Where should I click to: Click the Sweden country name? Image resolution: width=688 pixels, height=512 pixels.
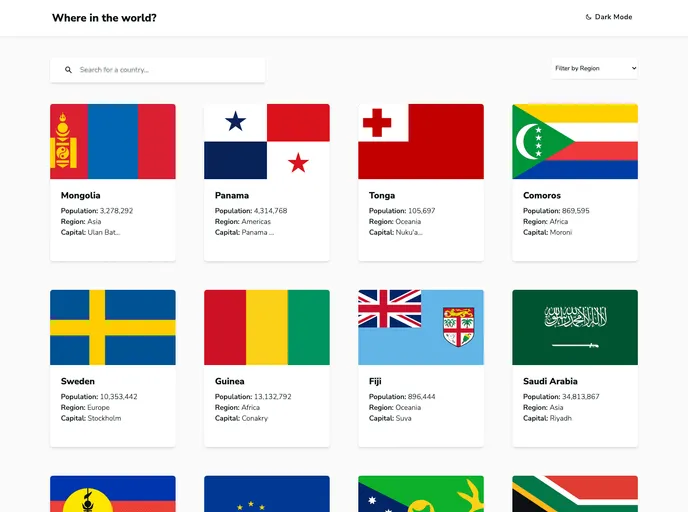tap(78, 381)
